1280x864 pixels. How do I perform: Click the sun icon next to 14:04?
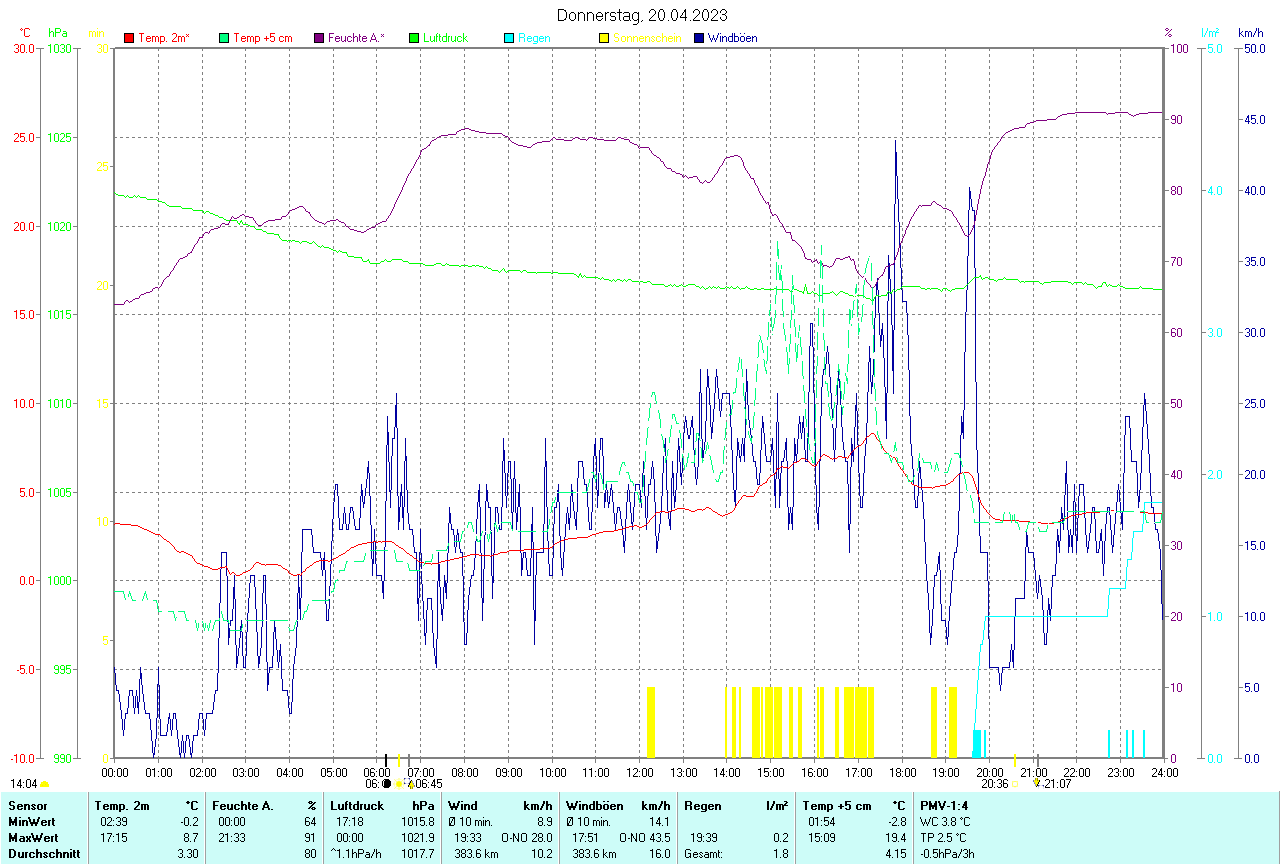click(x=44, y=785)
